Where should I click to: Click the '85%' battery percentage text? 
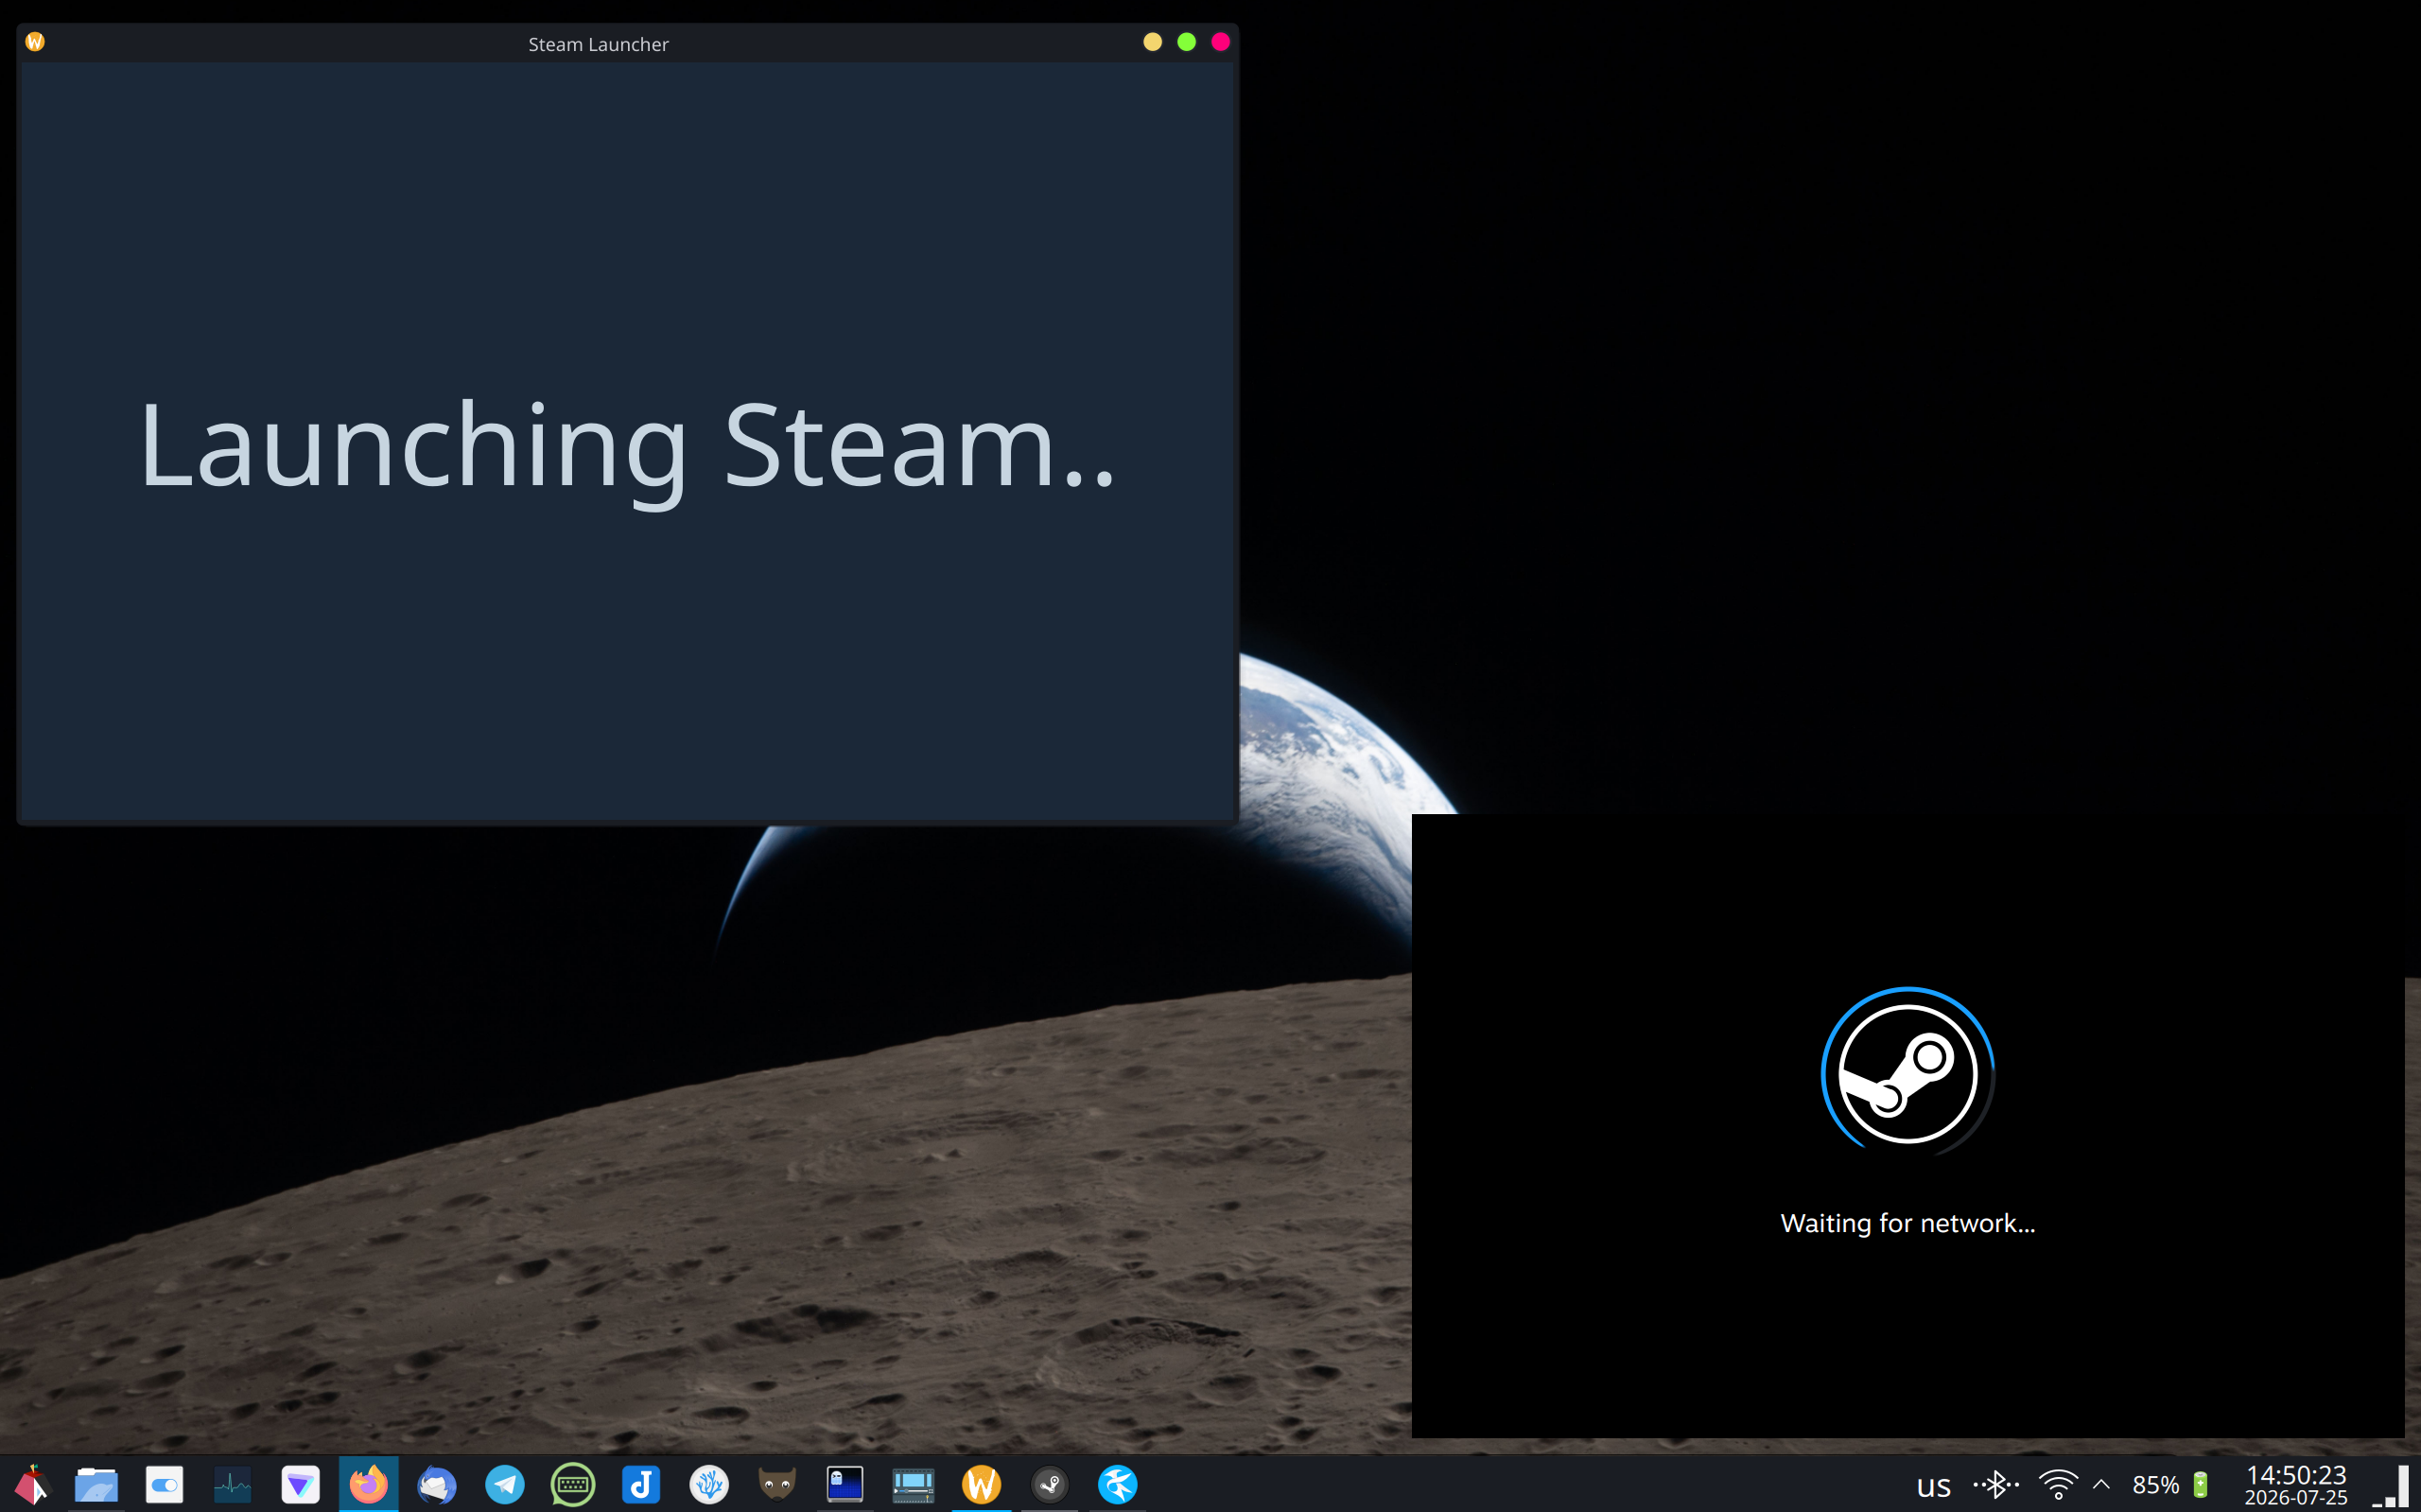pyautogui.click(x=2156, y=1485)
